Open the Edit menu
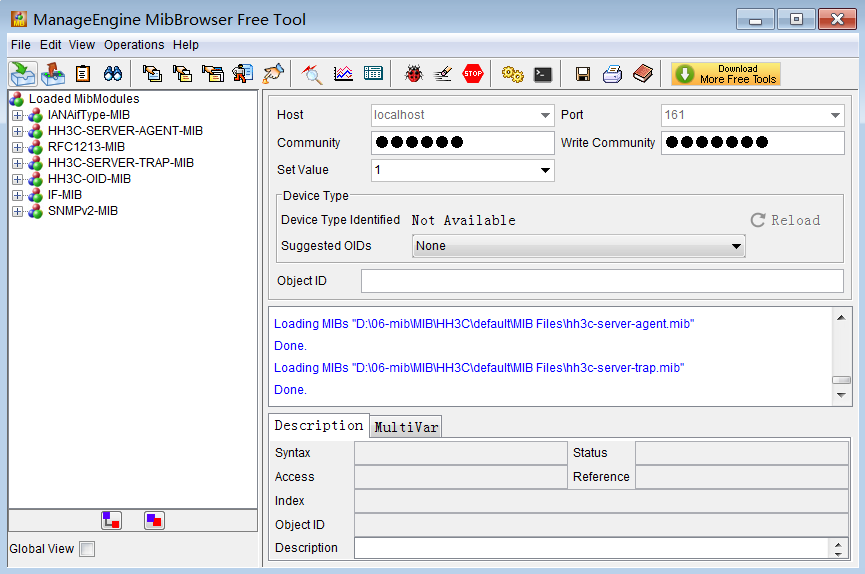This screenshot has height=574, width=865. [x=51, y=45]
